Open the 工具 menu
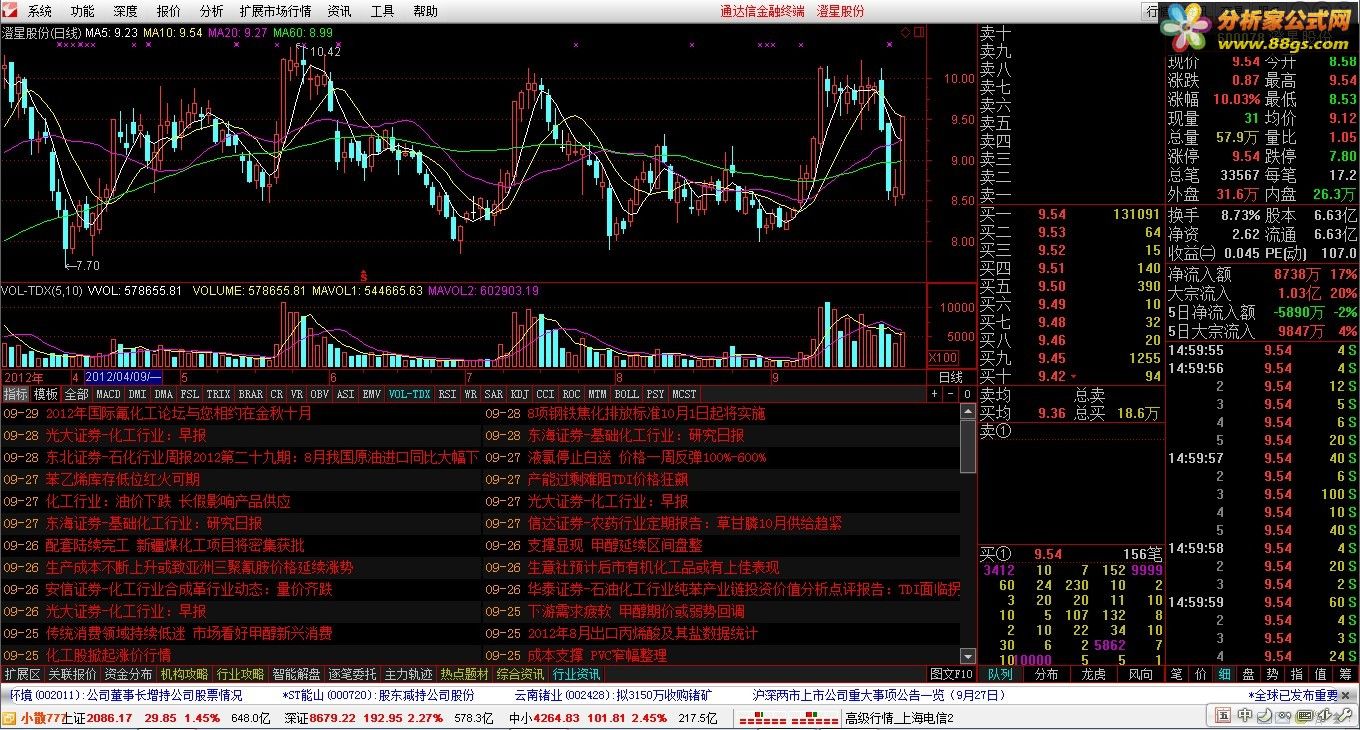This screenshot has height=730, width=1360. pyautogui.click(x=382, y=12)
